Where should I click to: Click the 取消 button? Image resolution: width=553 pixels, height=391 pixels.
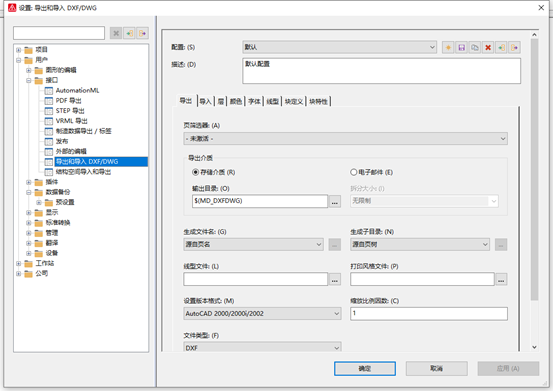(x=437, y=368)
